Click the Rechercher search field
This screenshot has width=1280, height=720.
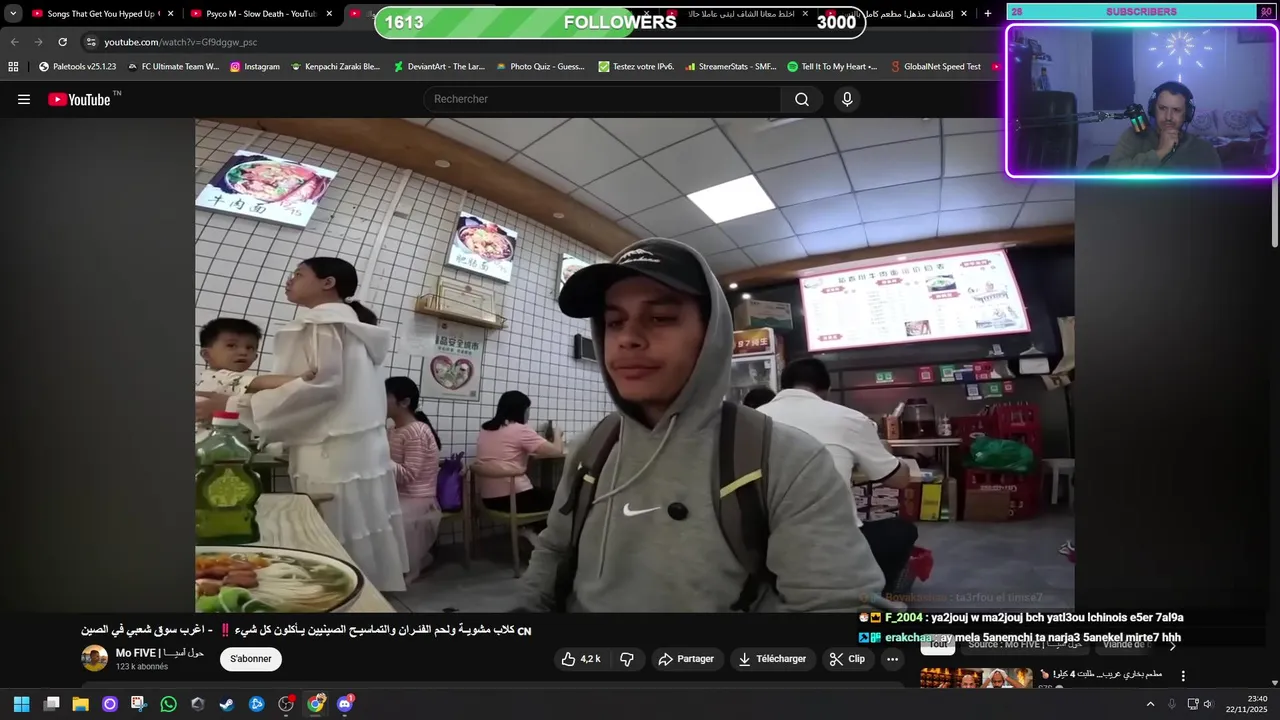602,99
